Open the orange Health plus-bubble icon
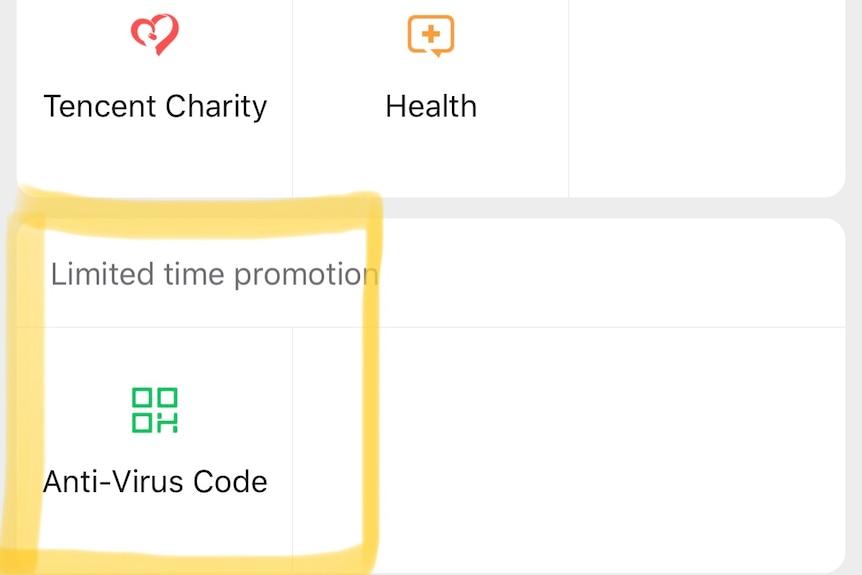The width and height of the screenshot is (862, 575). [431, 36]
